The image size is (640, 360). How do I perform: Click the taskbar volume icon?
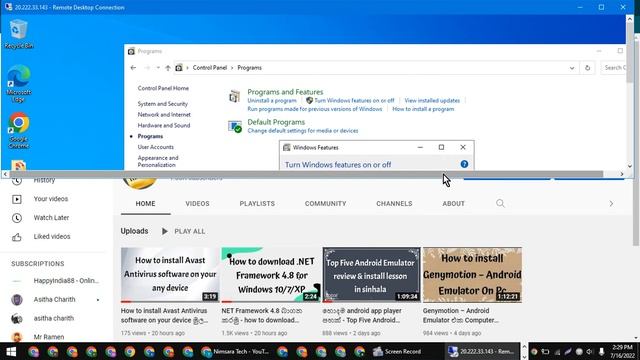pyautogui.click(x=589, y=351)
